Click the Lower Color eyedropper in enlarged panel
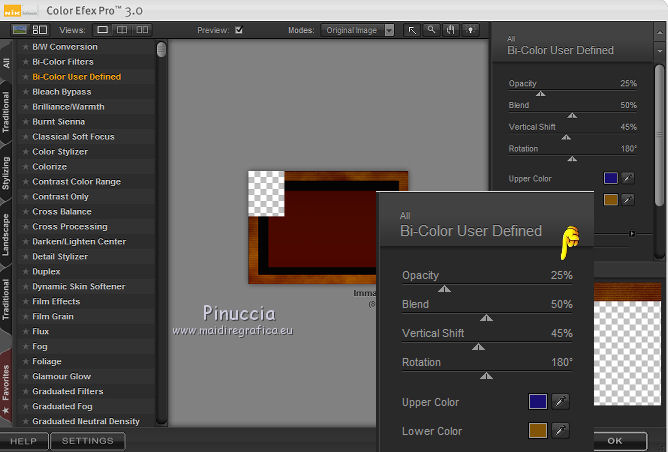This screenshot has width=668, height=452. coord(561,431)
